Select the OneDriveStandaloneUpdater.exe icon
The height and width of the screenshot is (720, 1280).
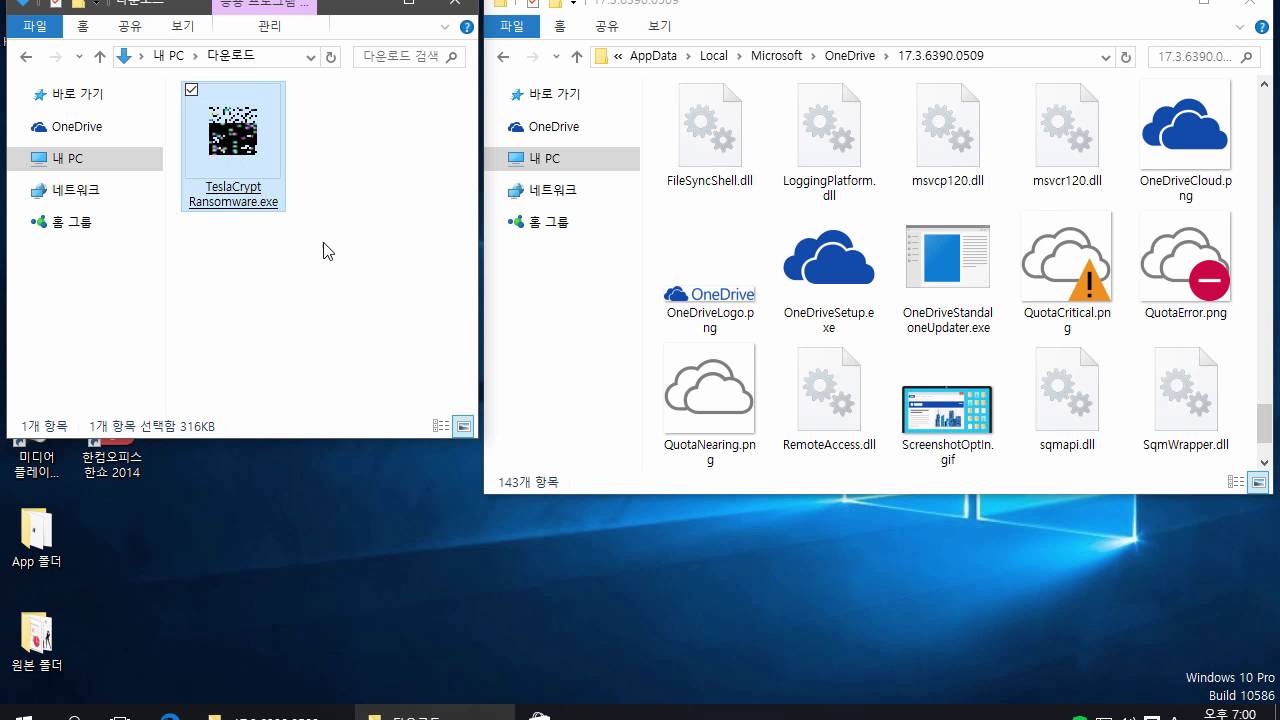coord(948,257)
